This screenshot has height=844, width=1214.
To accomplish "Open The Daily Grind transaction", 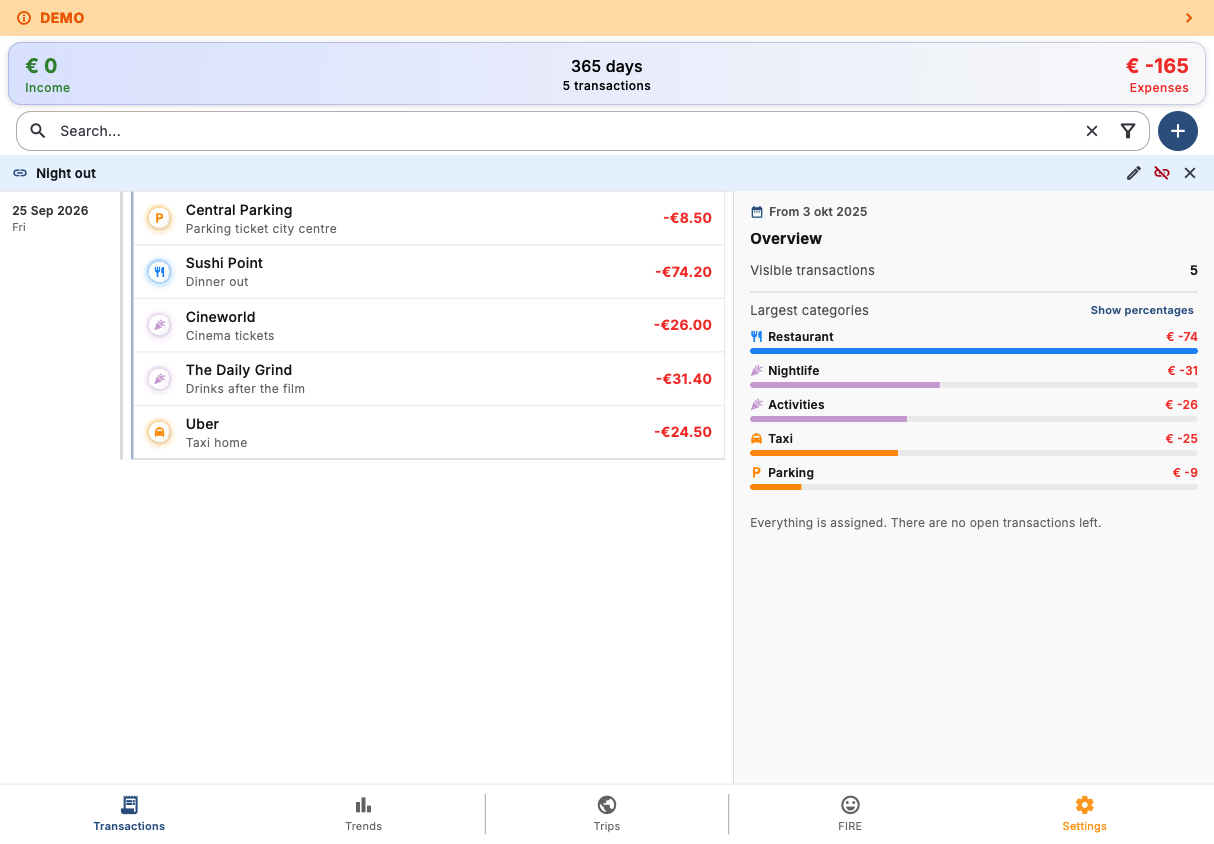I will coord(429,378).
